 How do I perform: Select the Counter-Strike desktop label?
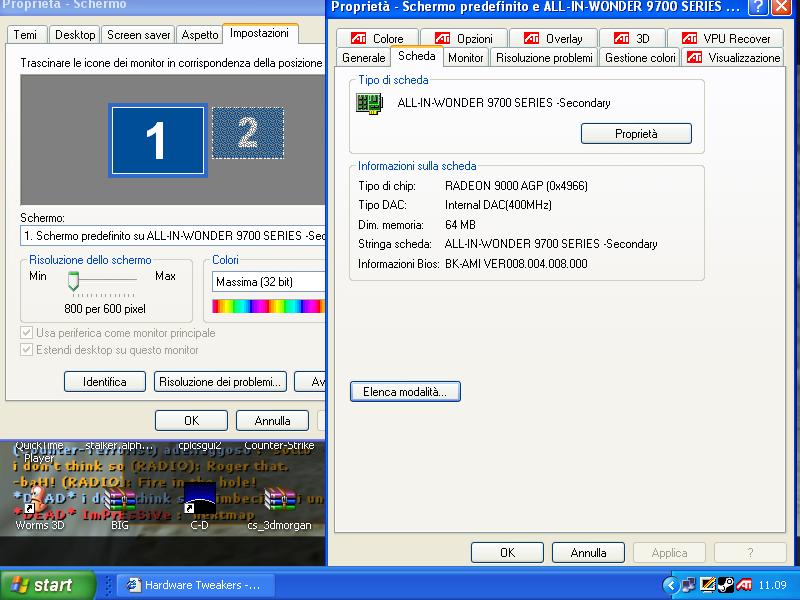coord(279,445)
